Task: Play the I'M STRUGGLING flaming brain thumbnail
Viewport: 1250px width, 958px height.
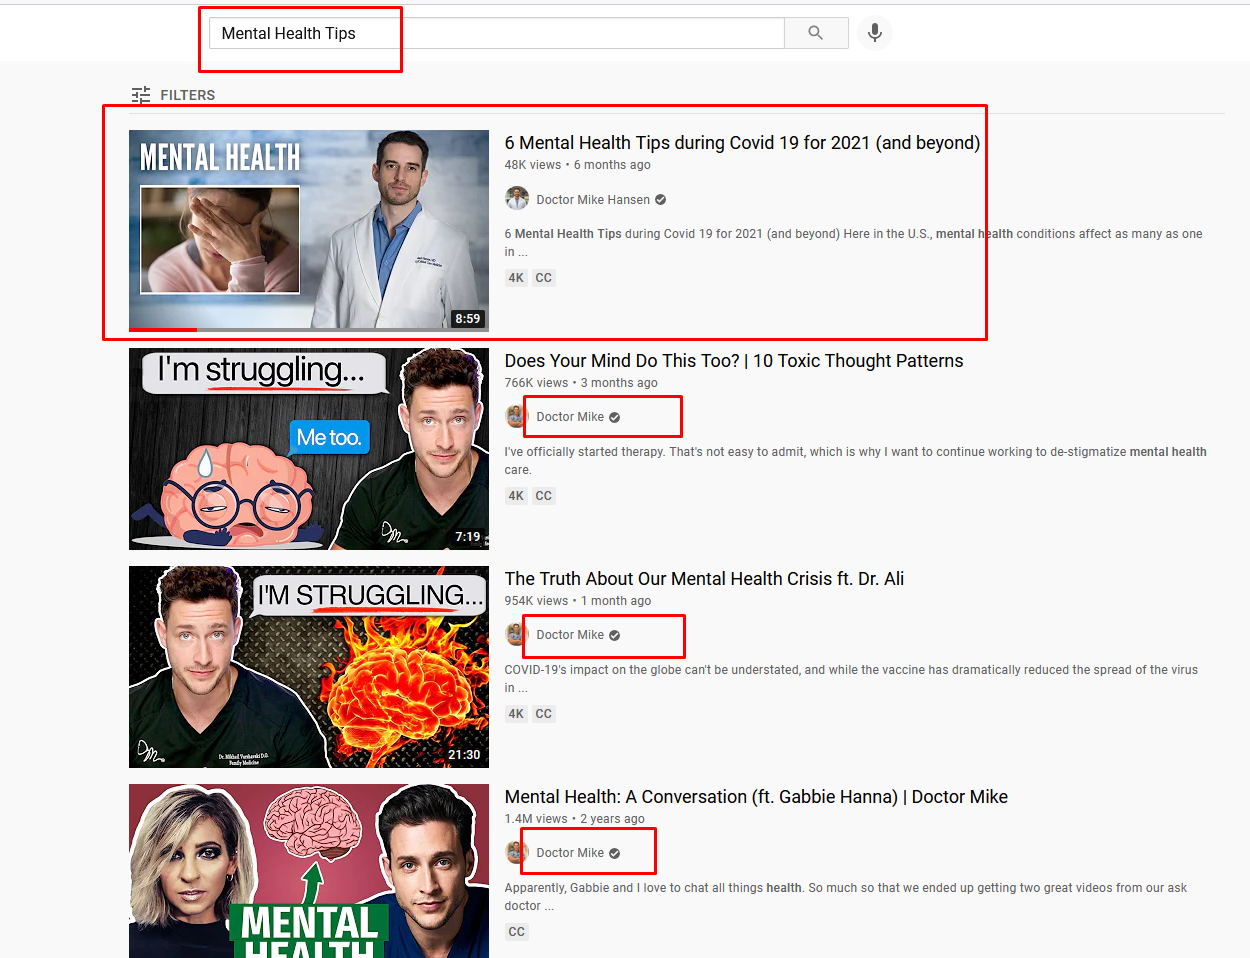Action: click(309, 667)
